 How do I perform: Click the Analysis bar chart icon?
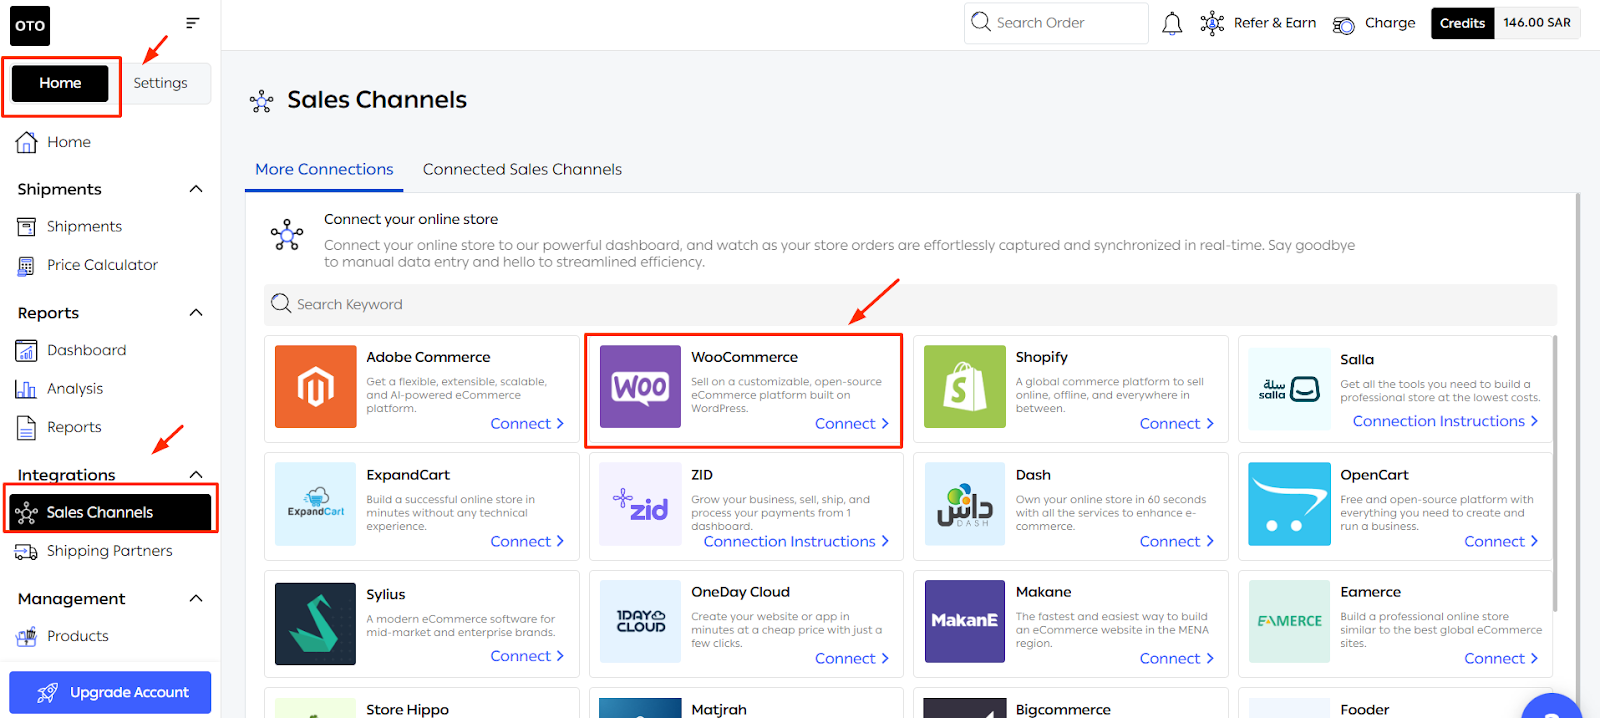click(x=26, y=389)
